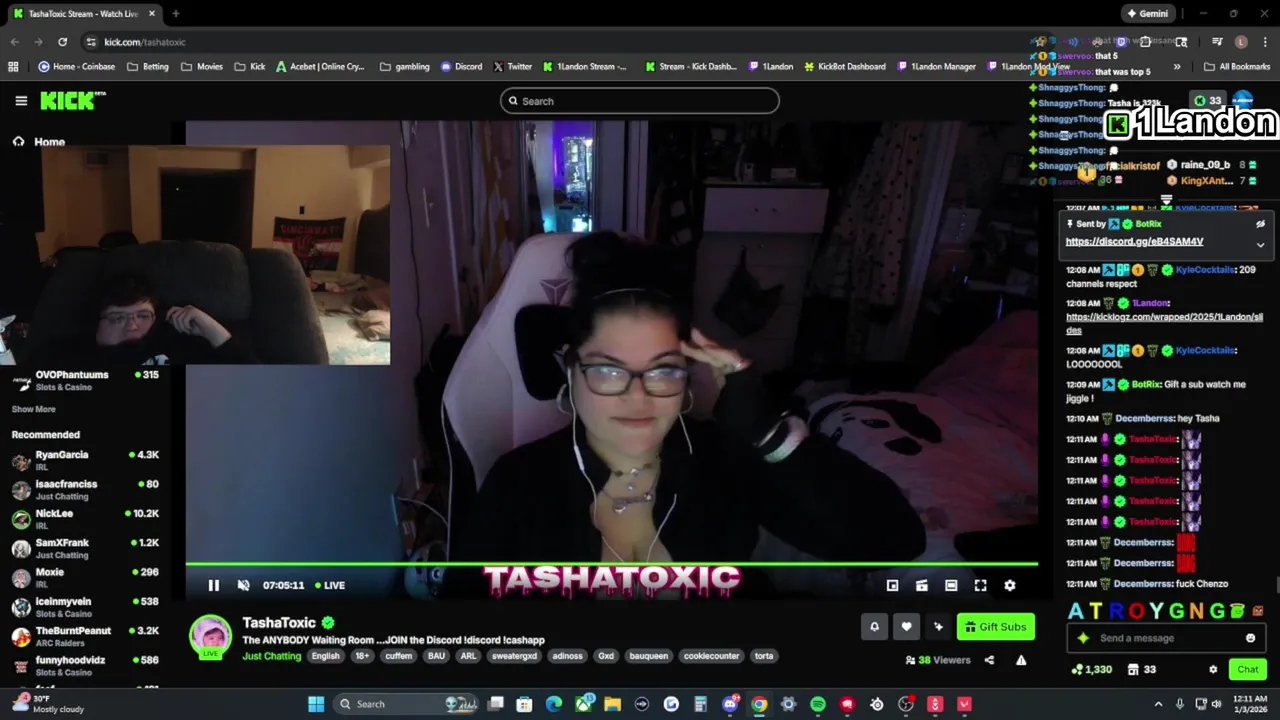Open Discord bookmark

(461, 67)
